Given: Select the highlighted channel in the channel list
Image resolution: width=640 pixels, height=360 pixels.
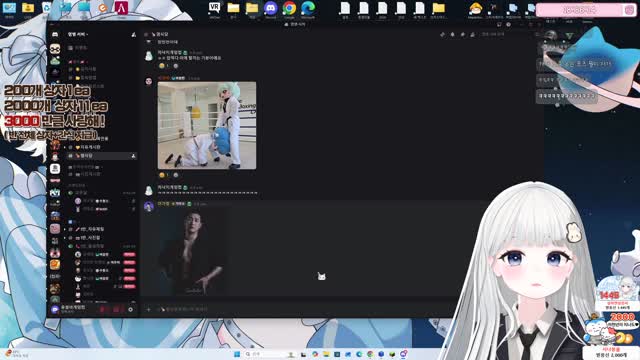Looking at the screenshot, I should click(102, 156).
